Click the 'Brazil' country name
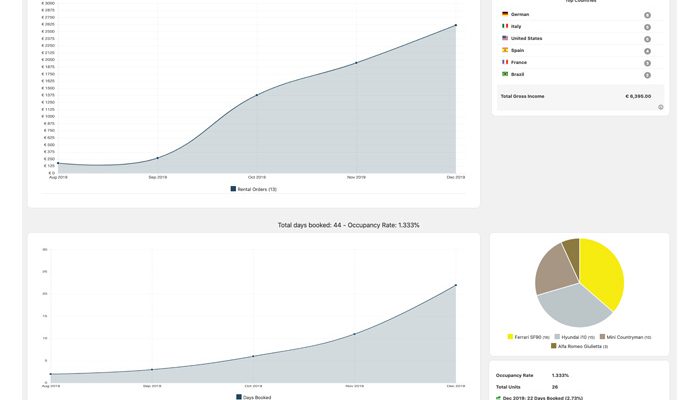 (x=517, y=74)
